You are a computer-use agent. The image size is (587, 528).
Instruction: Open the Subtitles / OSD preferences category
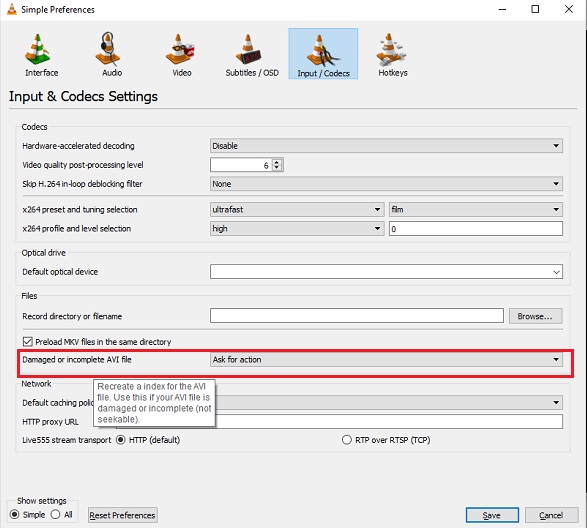click(252, 54)
